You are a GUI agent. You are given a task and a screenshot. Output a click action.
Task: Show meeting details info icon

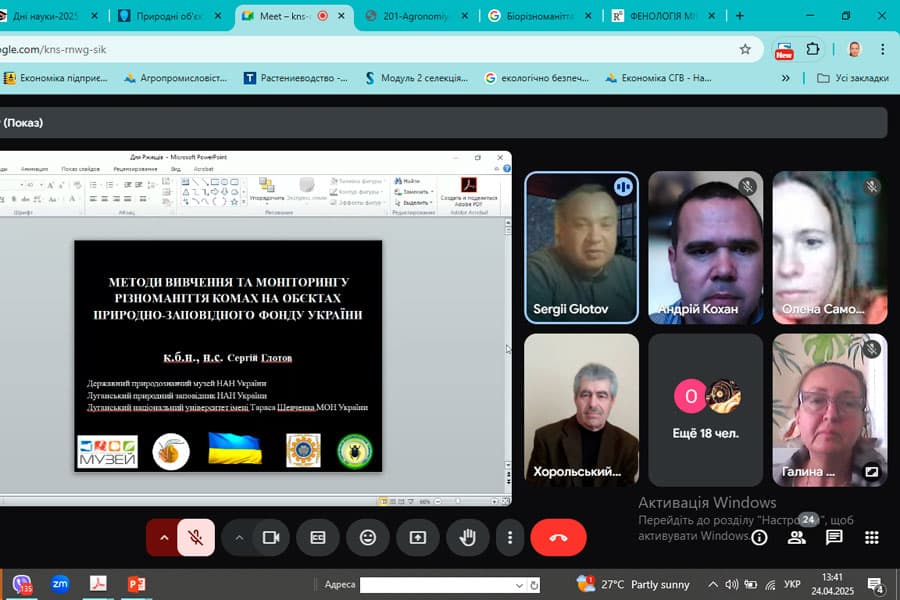[760, 537]
